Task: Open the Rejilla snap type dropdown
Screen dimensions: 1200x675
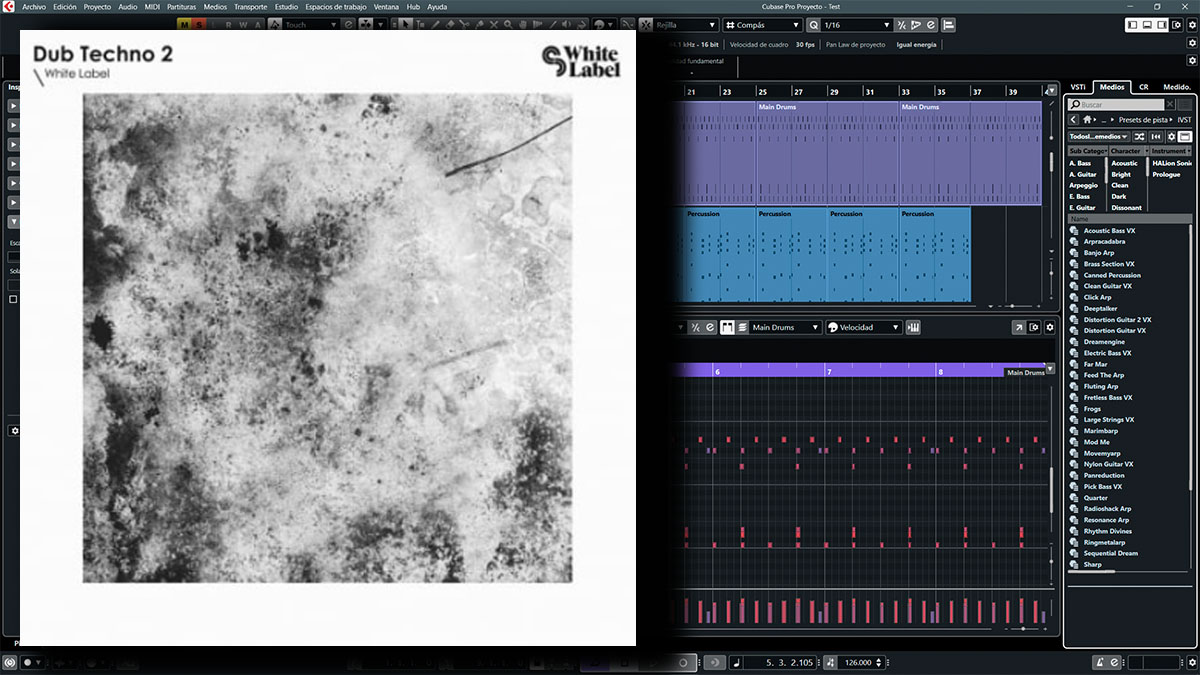Action: coord(686,25)
